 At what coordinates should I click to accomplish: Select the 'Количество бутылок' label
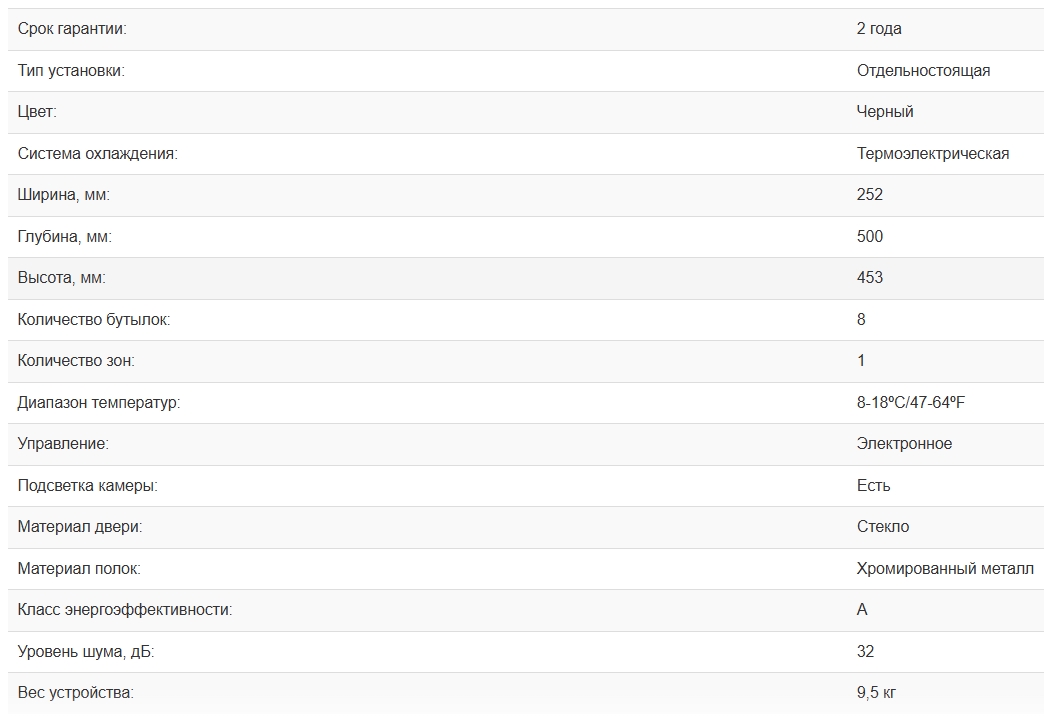pos(94,319)
